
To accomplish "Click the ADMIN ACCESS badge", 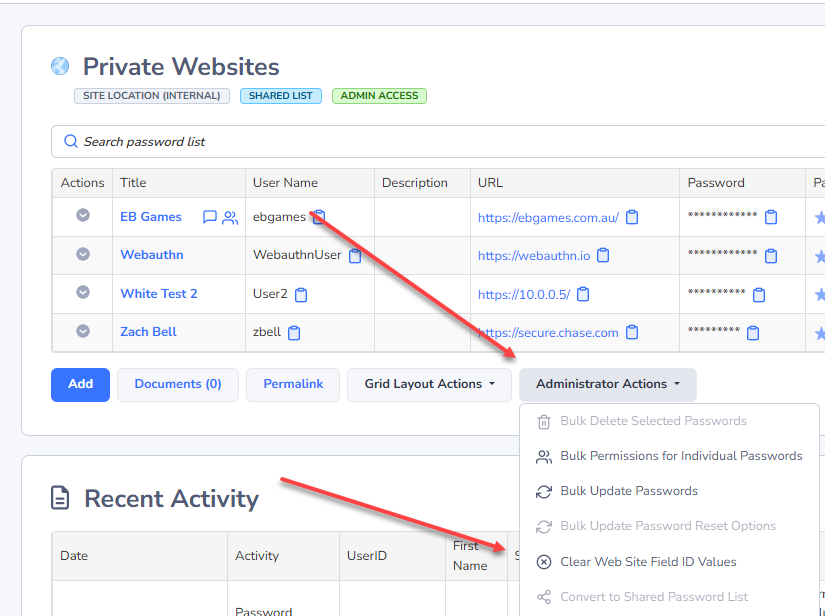I will pos(379,96).
